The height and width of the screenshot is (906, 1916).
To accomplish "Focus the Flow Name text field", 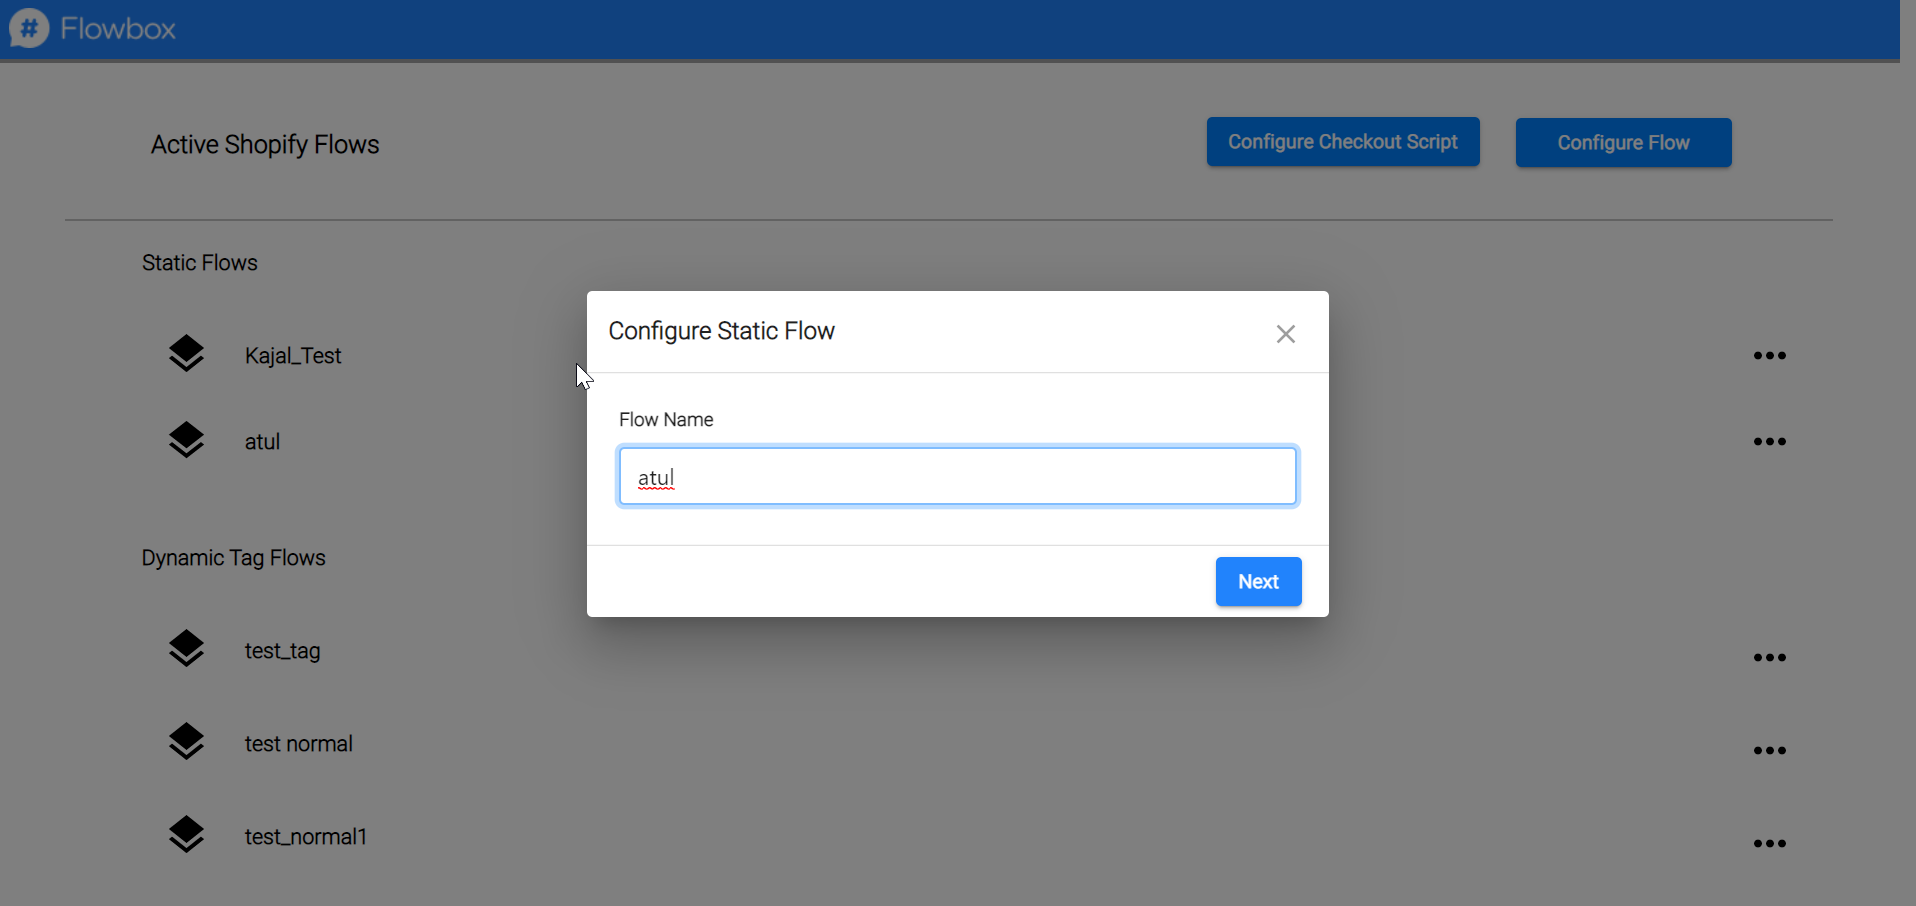I will (x=957, y=477).
